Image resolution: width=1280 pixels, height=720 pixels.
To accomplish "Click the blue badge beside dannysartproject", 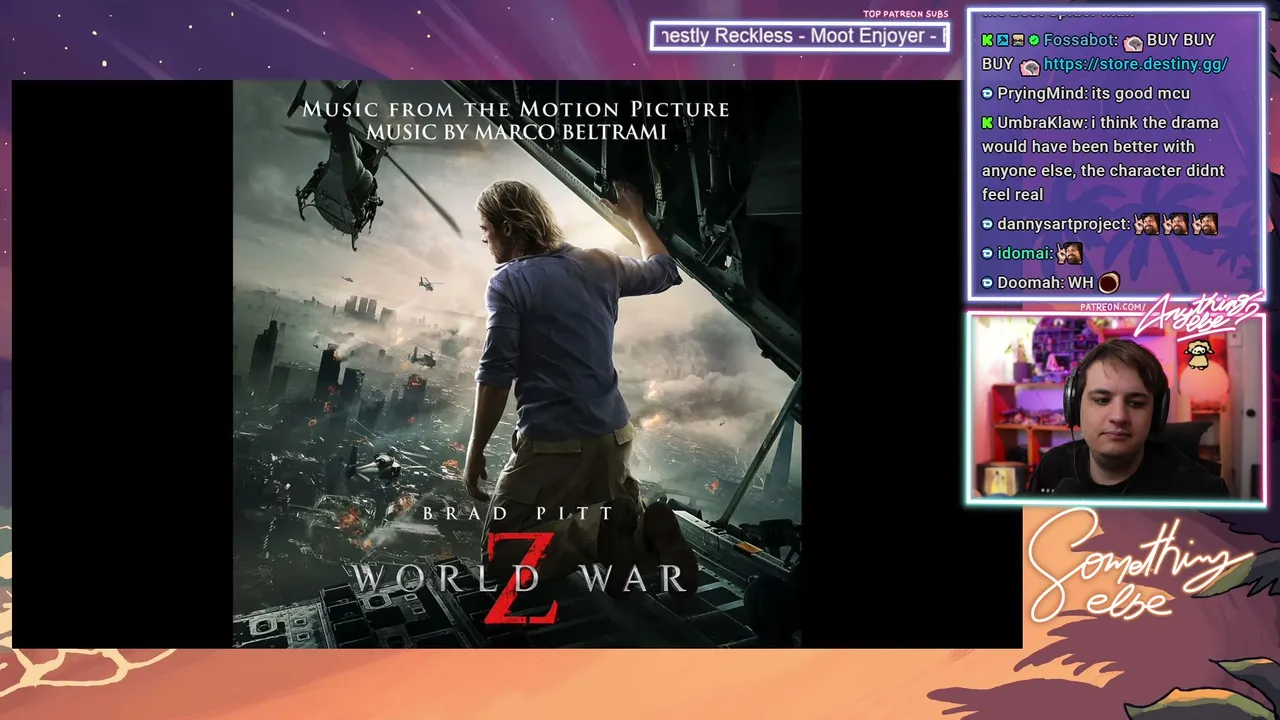I will click(x=988, y=224).
